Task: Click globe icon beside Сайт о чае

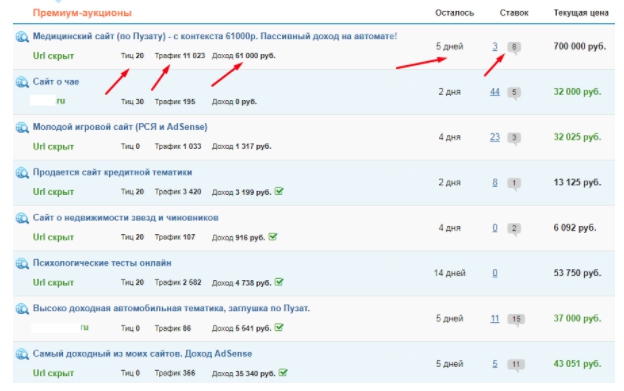Action: [22, 82]
